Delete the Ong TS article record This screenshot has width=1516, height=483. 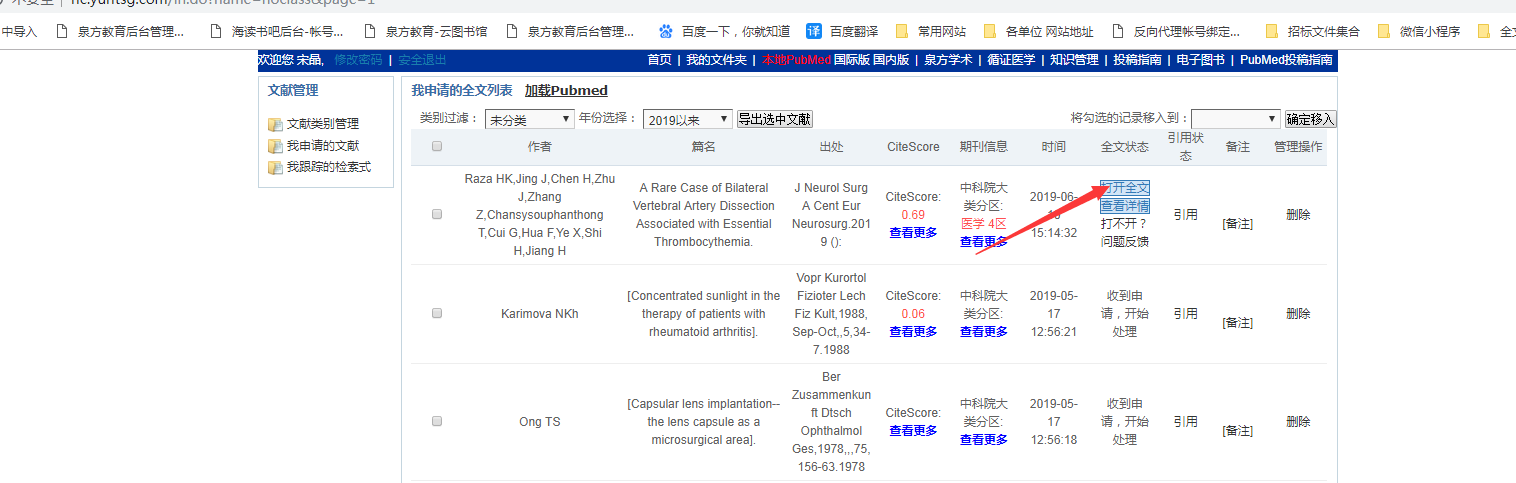1298,422
